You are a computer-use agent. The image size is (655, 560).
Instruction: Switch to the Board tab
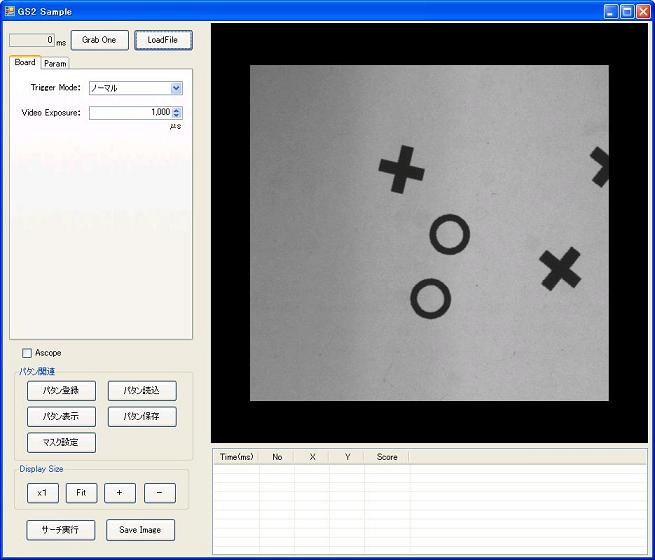point(25,62)
